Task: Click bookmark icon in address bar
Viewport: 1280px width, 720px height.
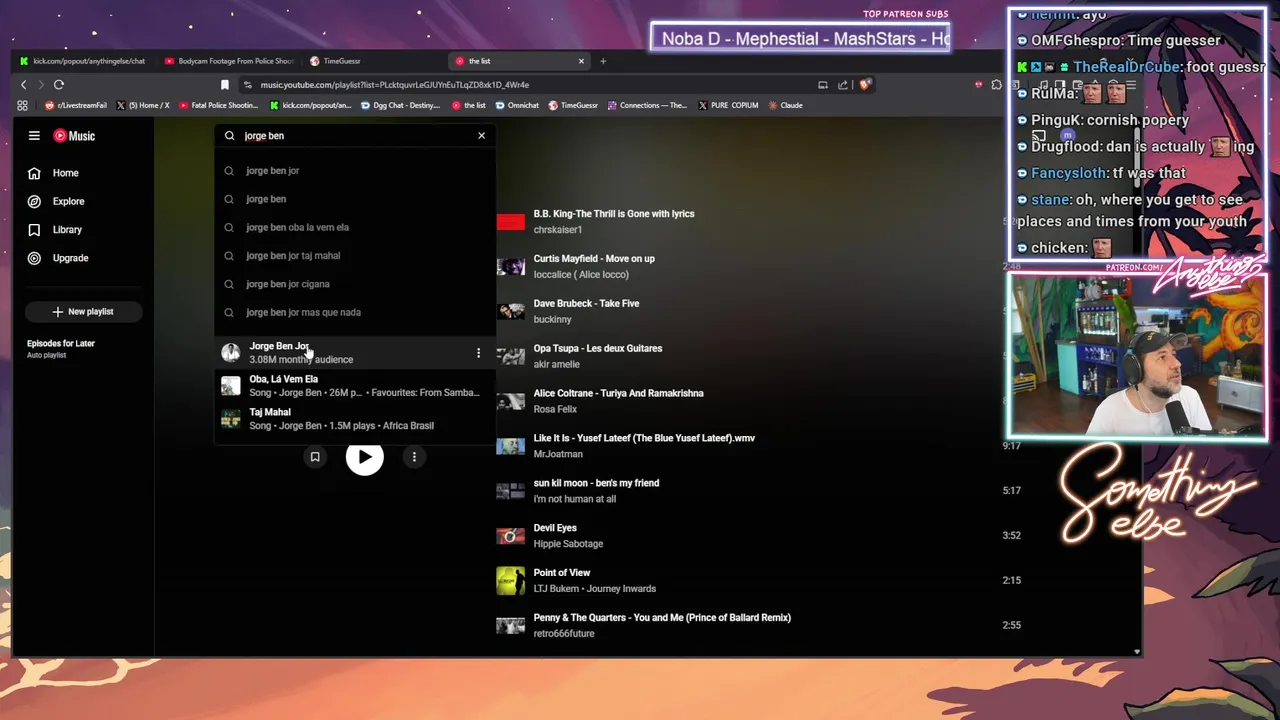Action: (x=225, y=85)
